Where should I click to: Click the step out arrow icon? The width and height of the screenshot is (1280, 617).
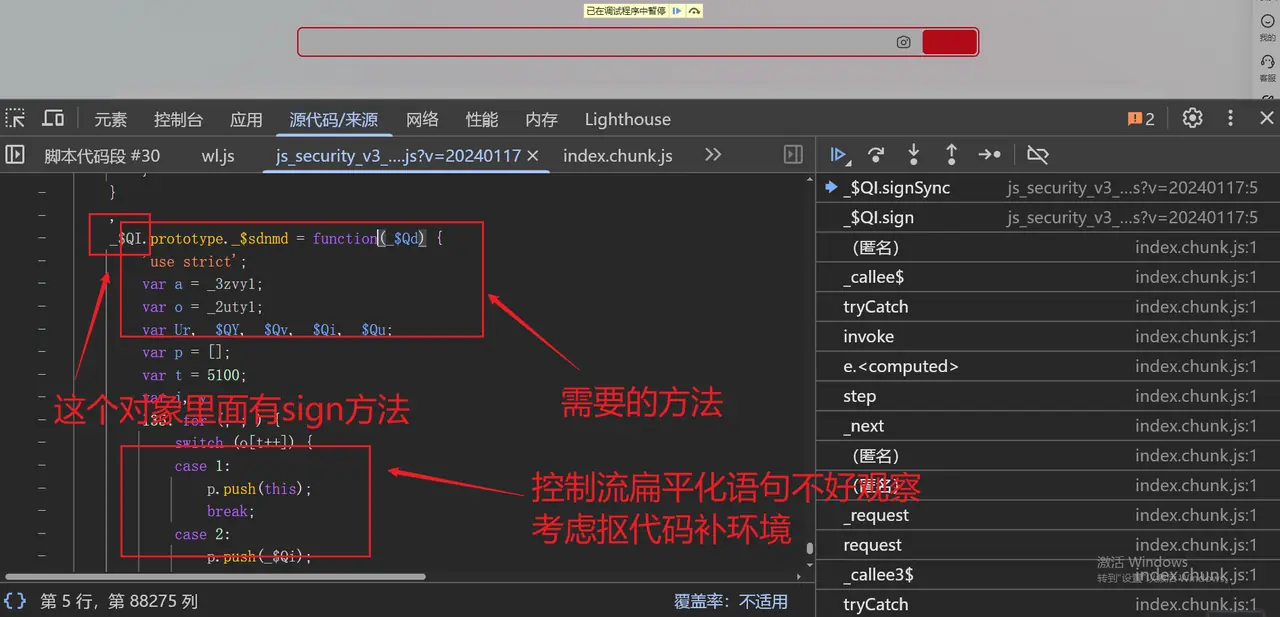pos(951,155)
